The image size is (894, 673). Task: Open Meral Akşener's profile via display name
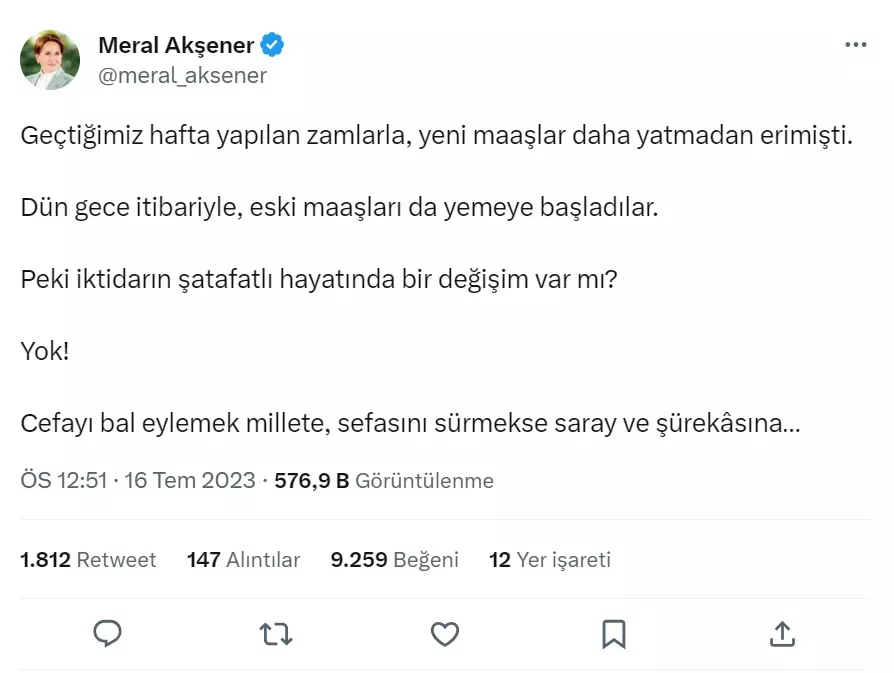pos(173,44)
